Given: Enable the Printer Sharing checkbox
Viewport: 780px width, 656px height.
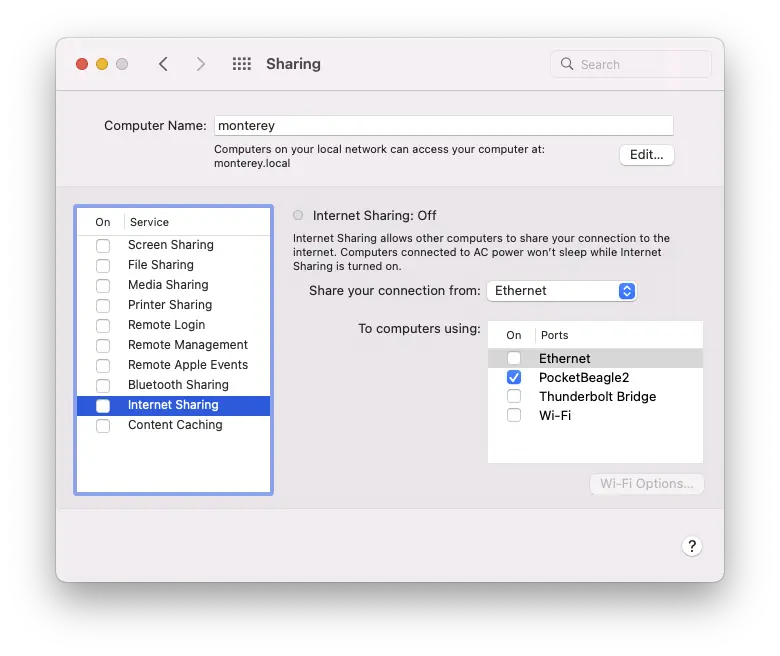Looking at the screenshot, I should pos(103,305).
